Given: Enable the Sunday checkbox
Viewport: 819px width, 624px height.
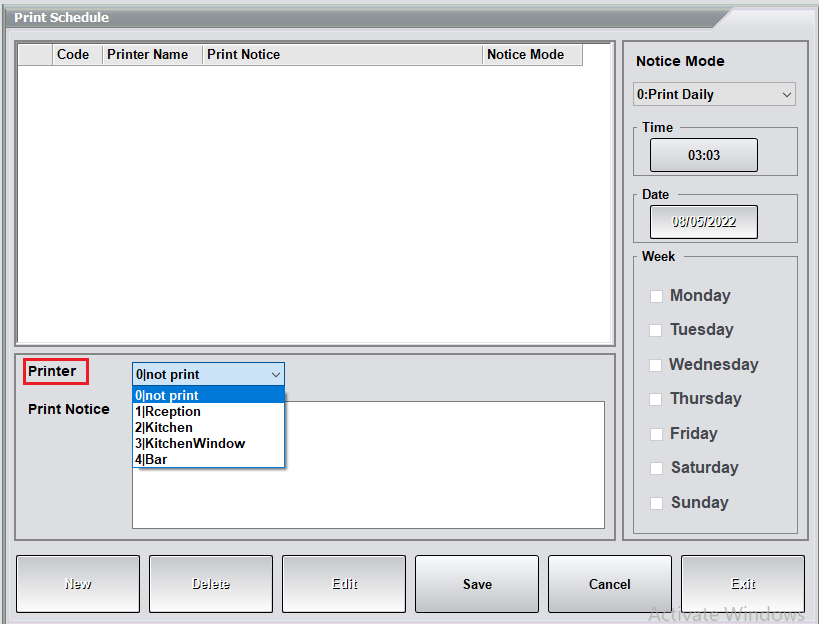Looking at the screenshot, I should coord(656,503).
